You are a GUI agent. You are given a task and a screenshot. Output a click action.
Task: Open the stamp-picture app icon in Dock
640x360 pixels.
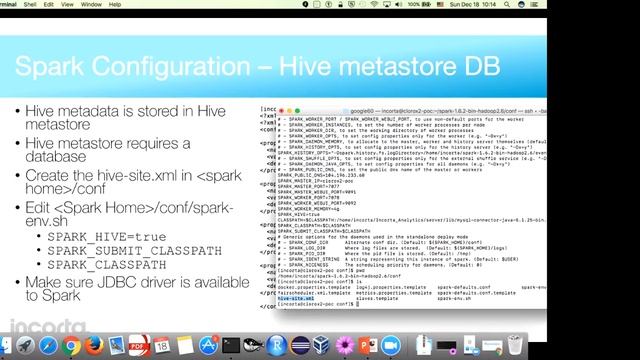(x=117, y=346)
